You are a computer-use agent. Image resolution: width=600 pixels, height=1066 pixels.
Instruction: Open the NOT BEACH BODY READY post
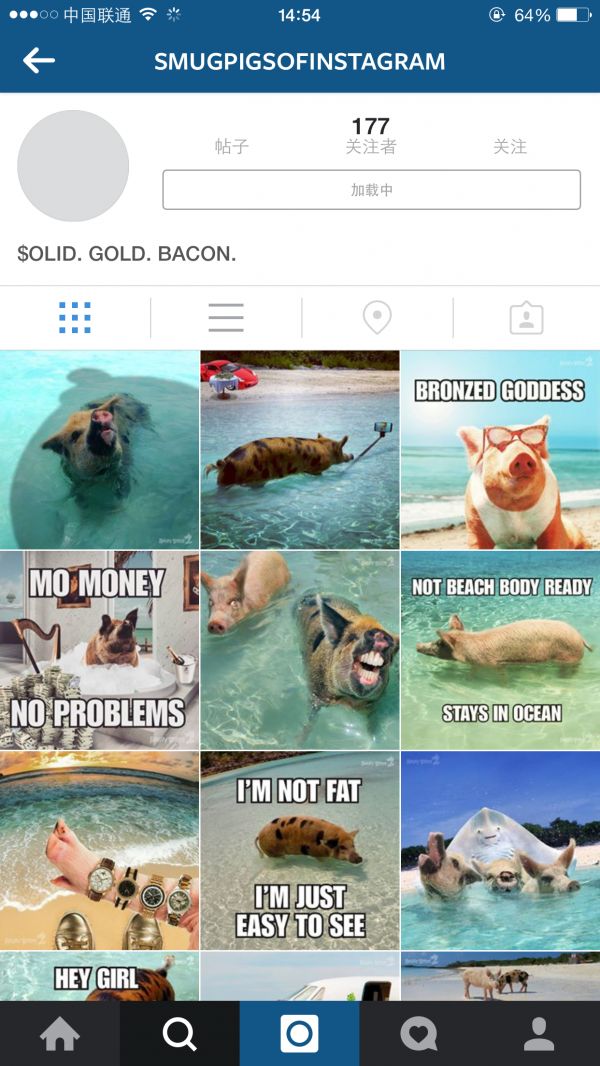(x=500, y=650)
